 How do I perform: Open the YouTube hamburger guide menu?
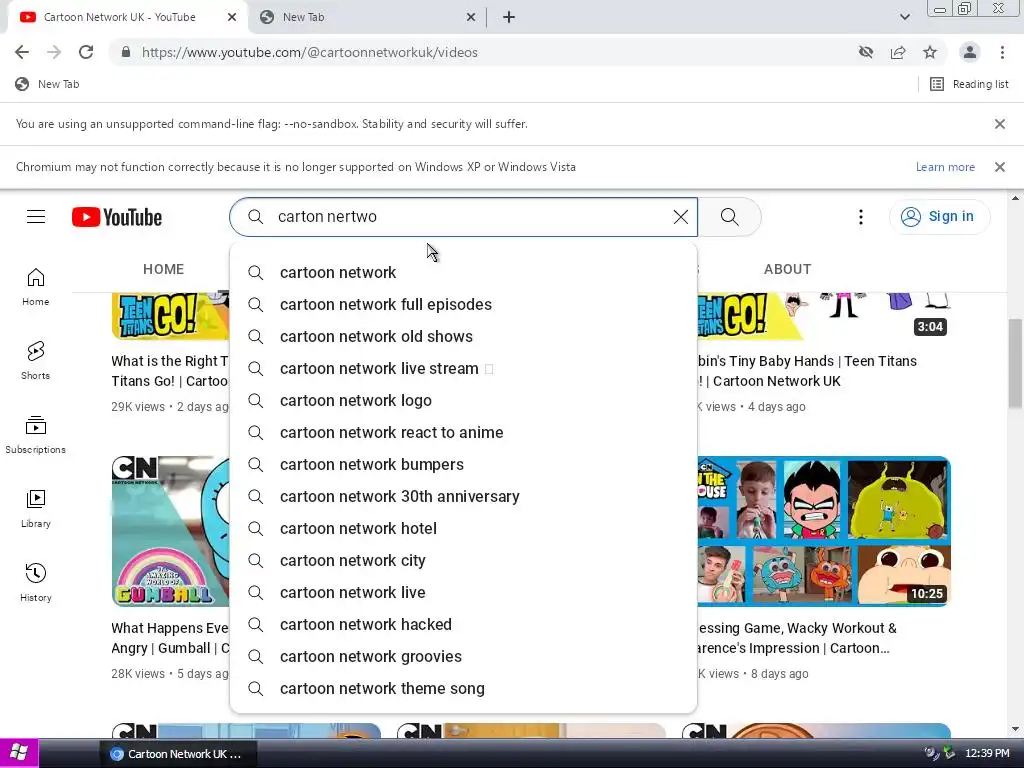click(x=36, y=216)
